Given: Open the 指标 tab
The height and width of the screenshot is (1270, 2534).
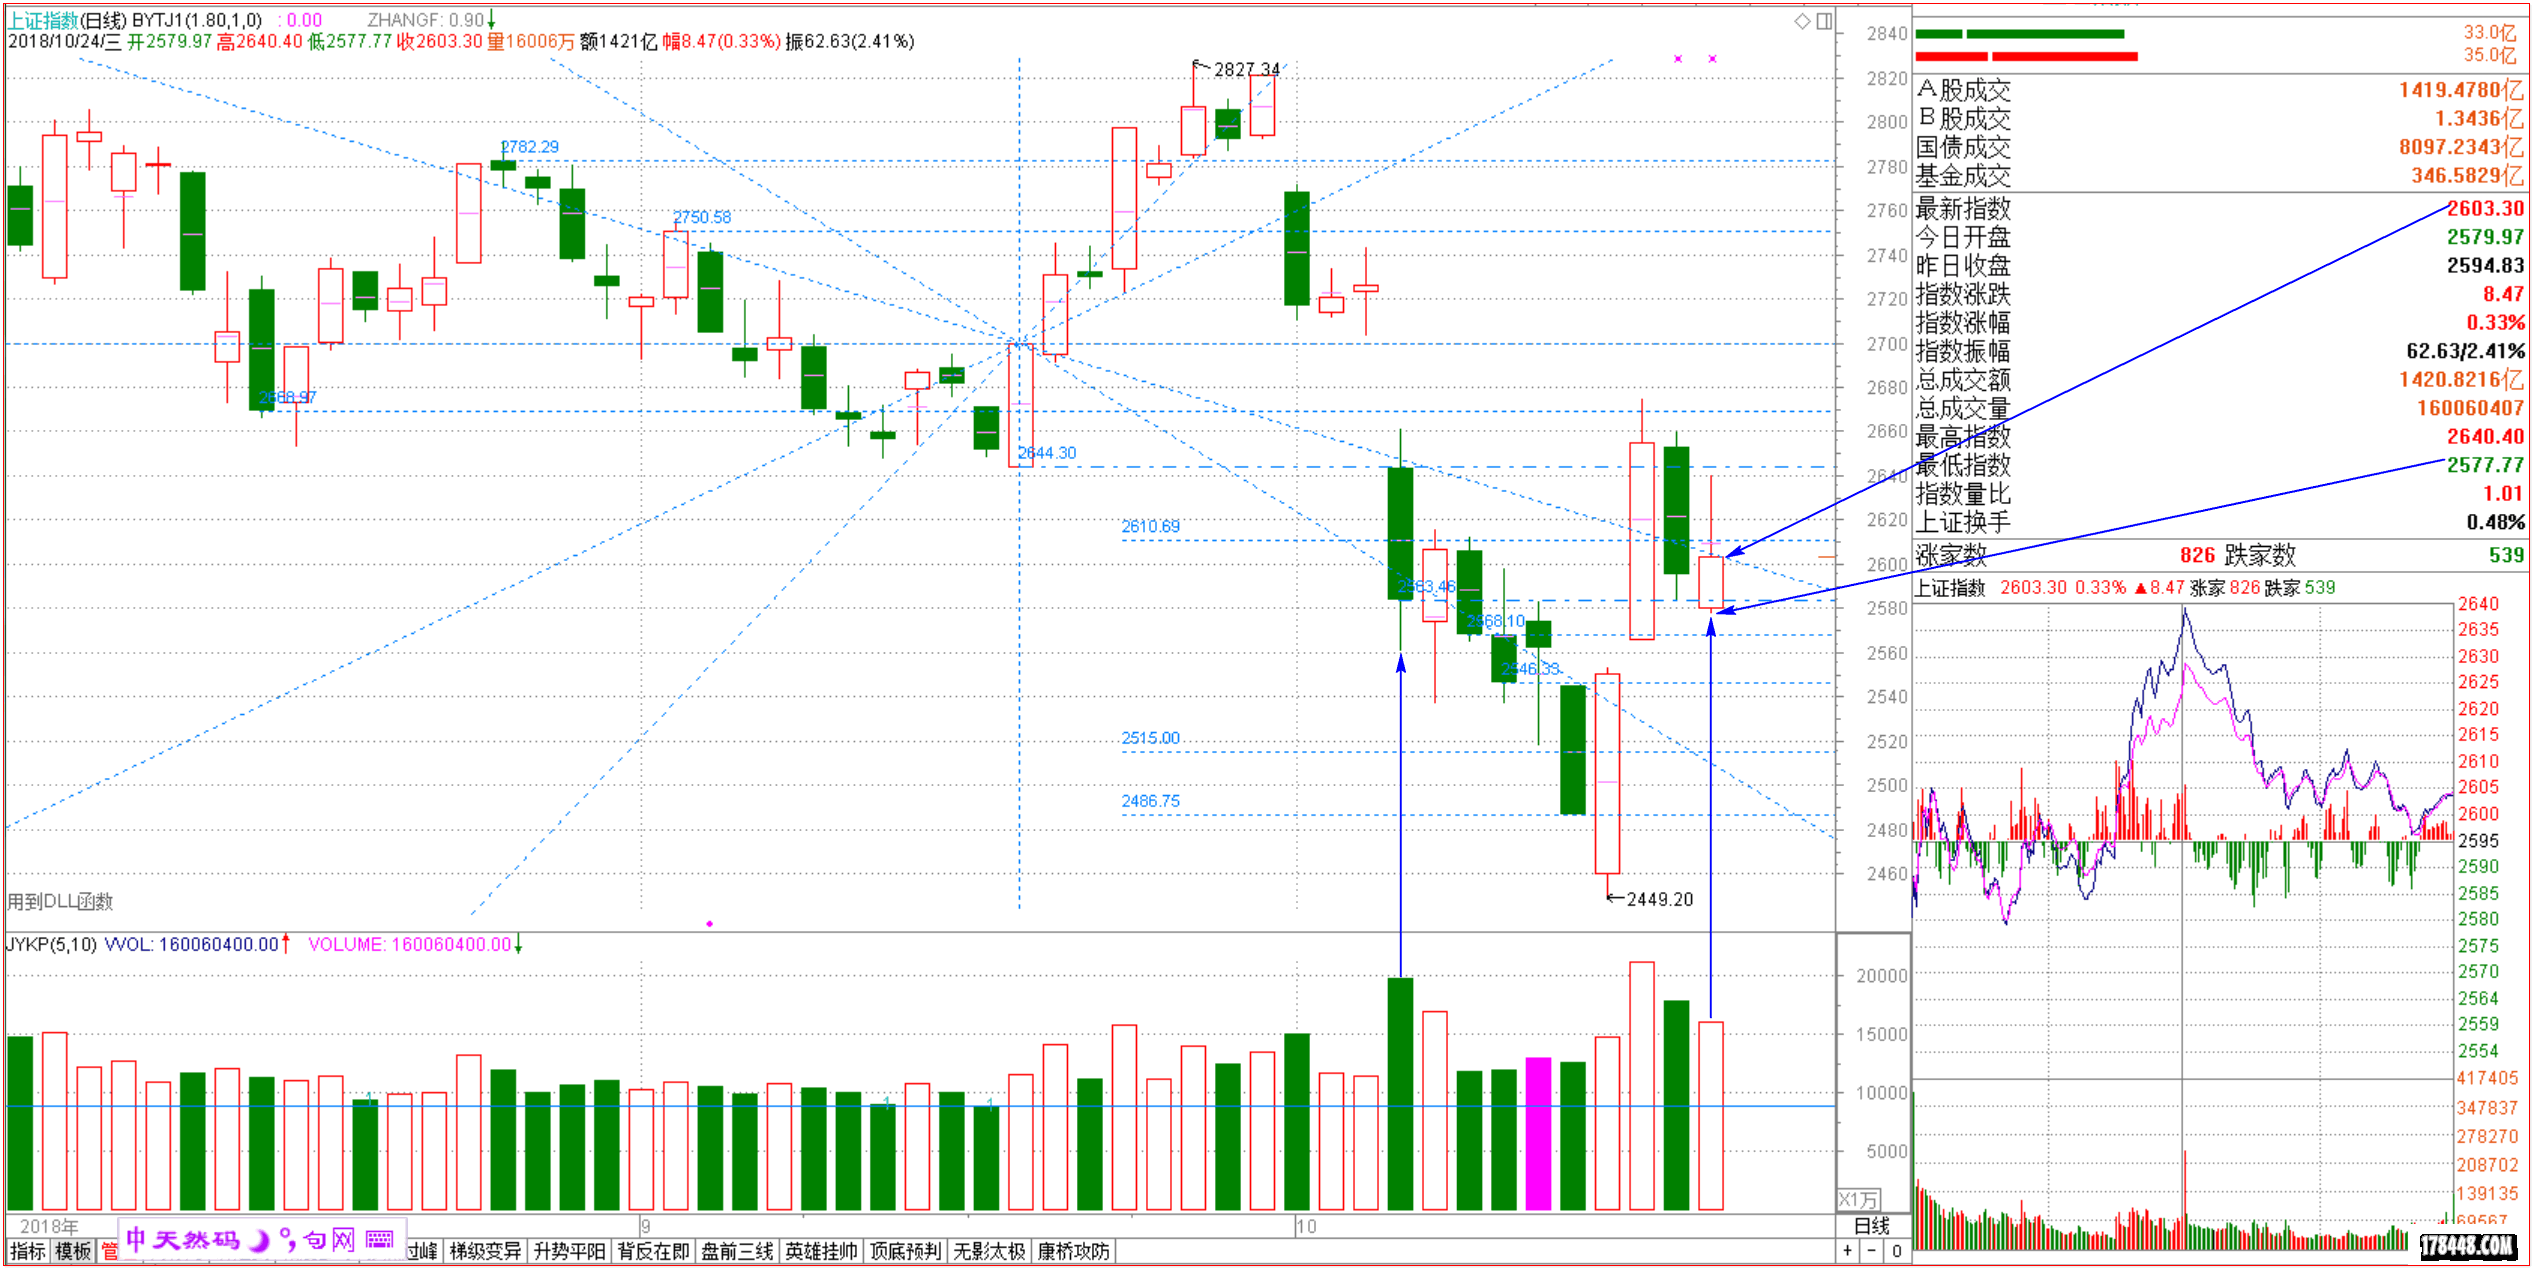Looking at the screenshot, I should 28,1251.
